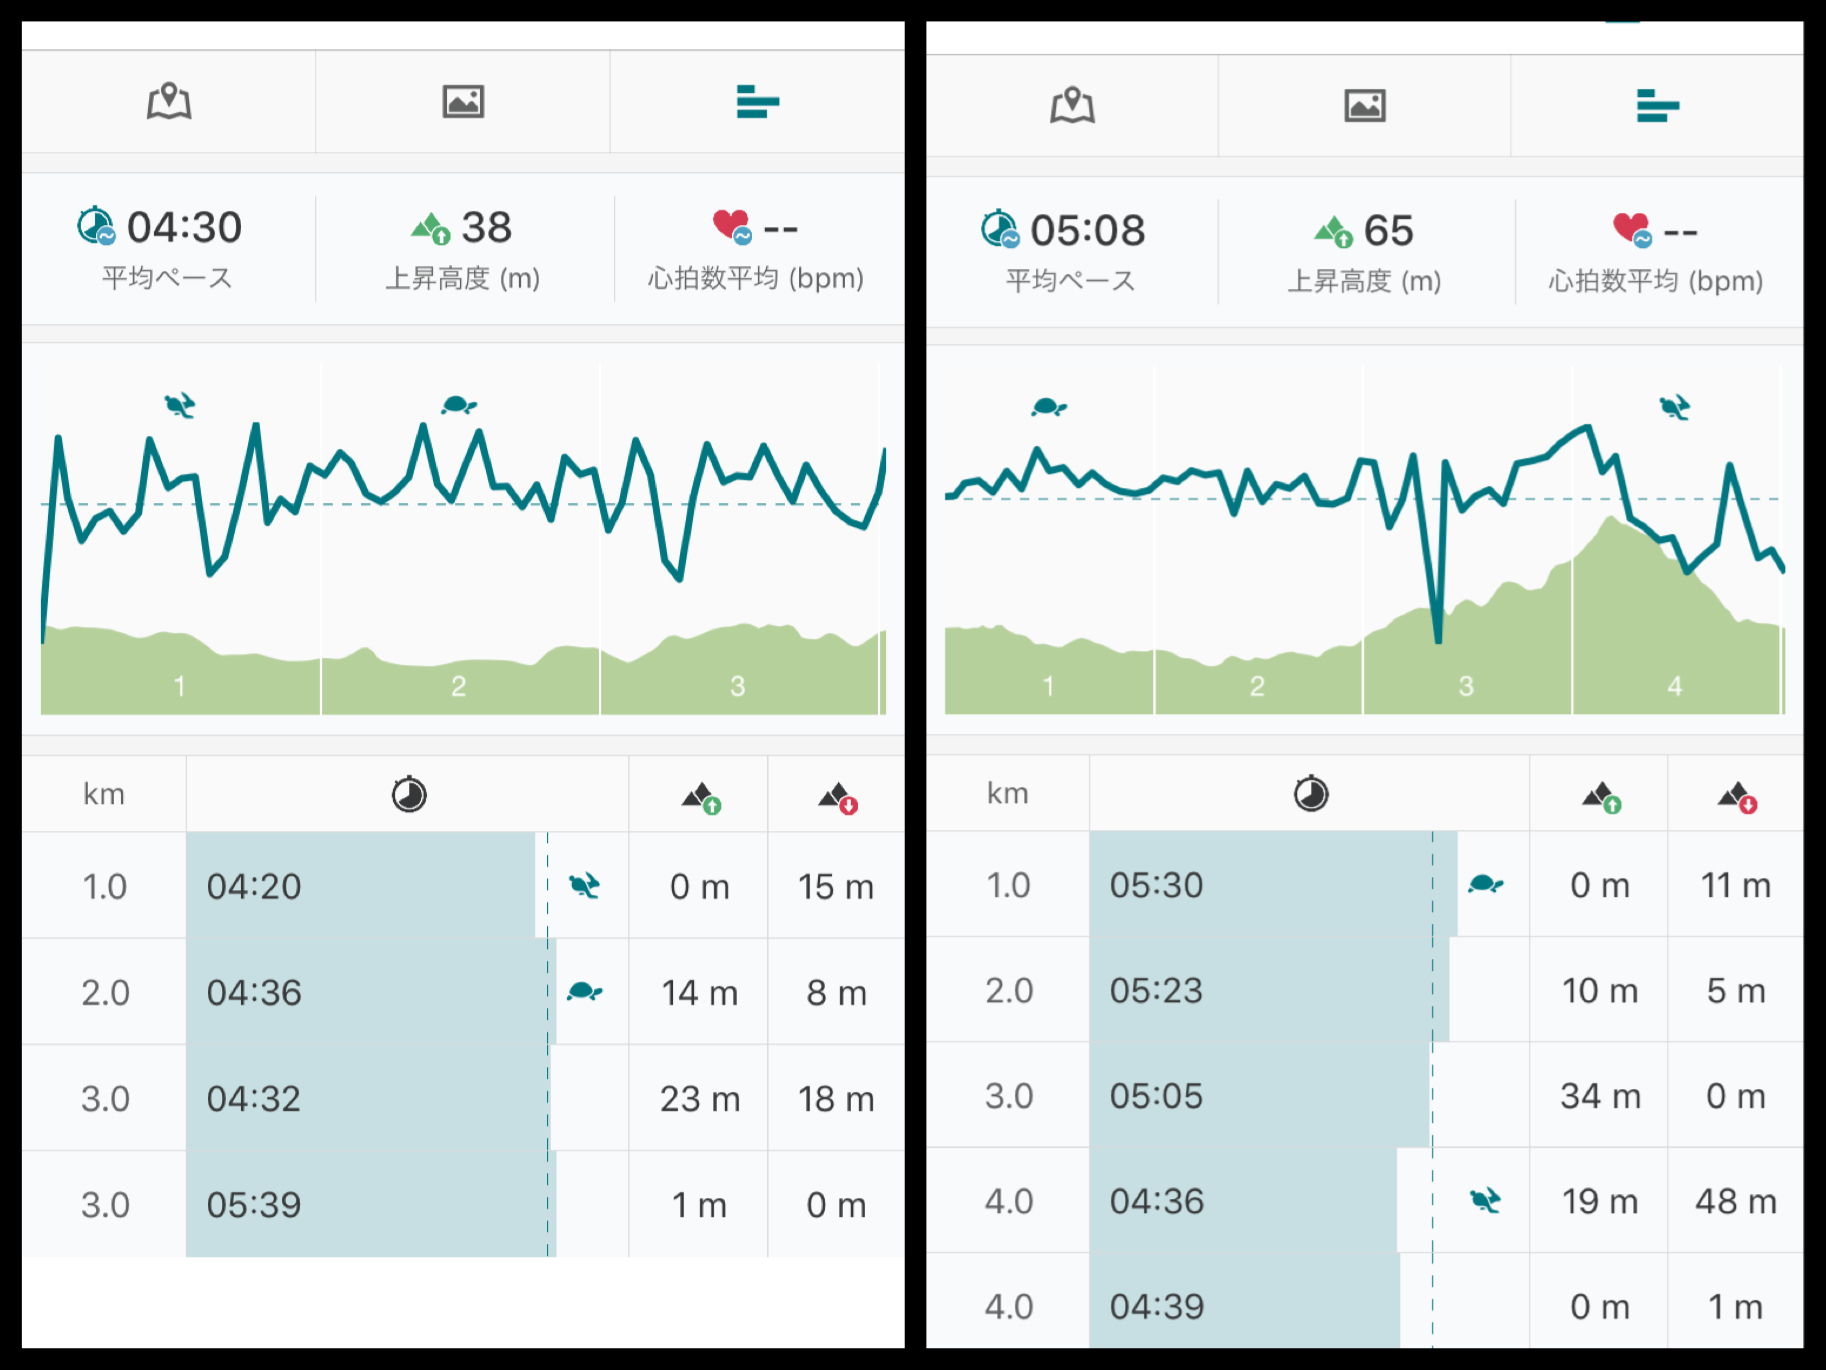The height and width of the screenshot is (1370, 1826).
Task: Click the rabbit fastest marker on left chart
Action: click(x=180, y=404)
